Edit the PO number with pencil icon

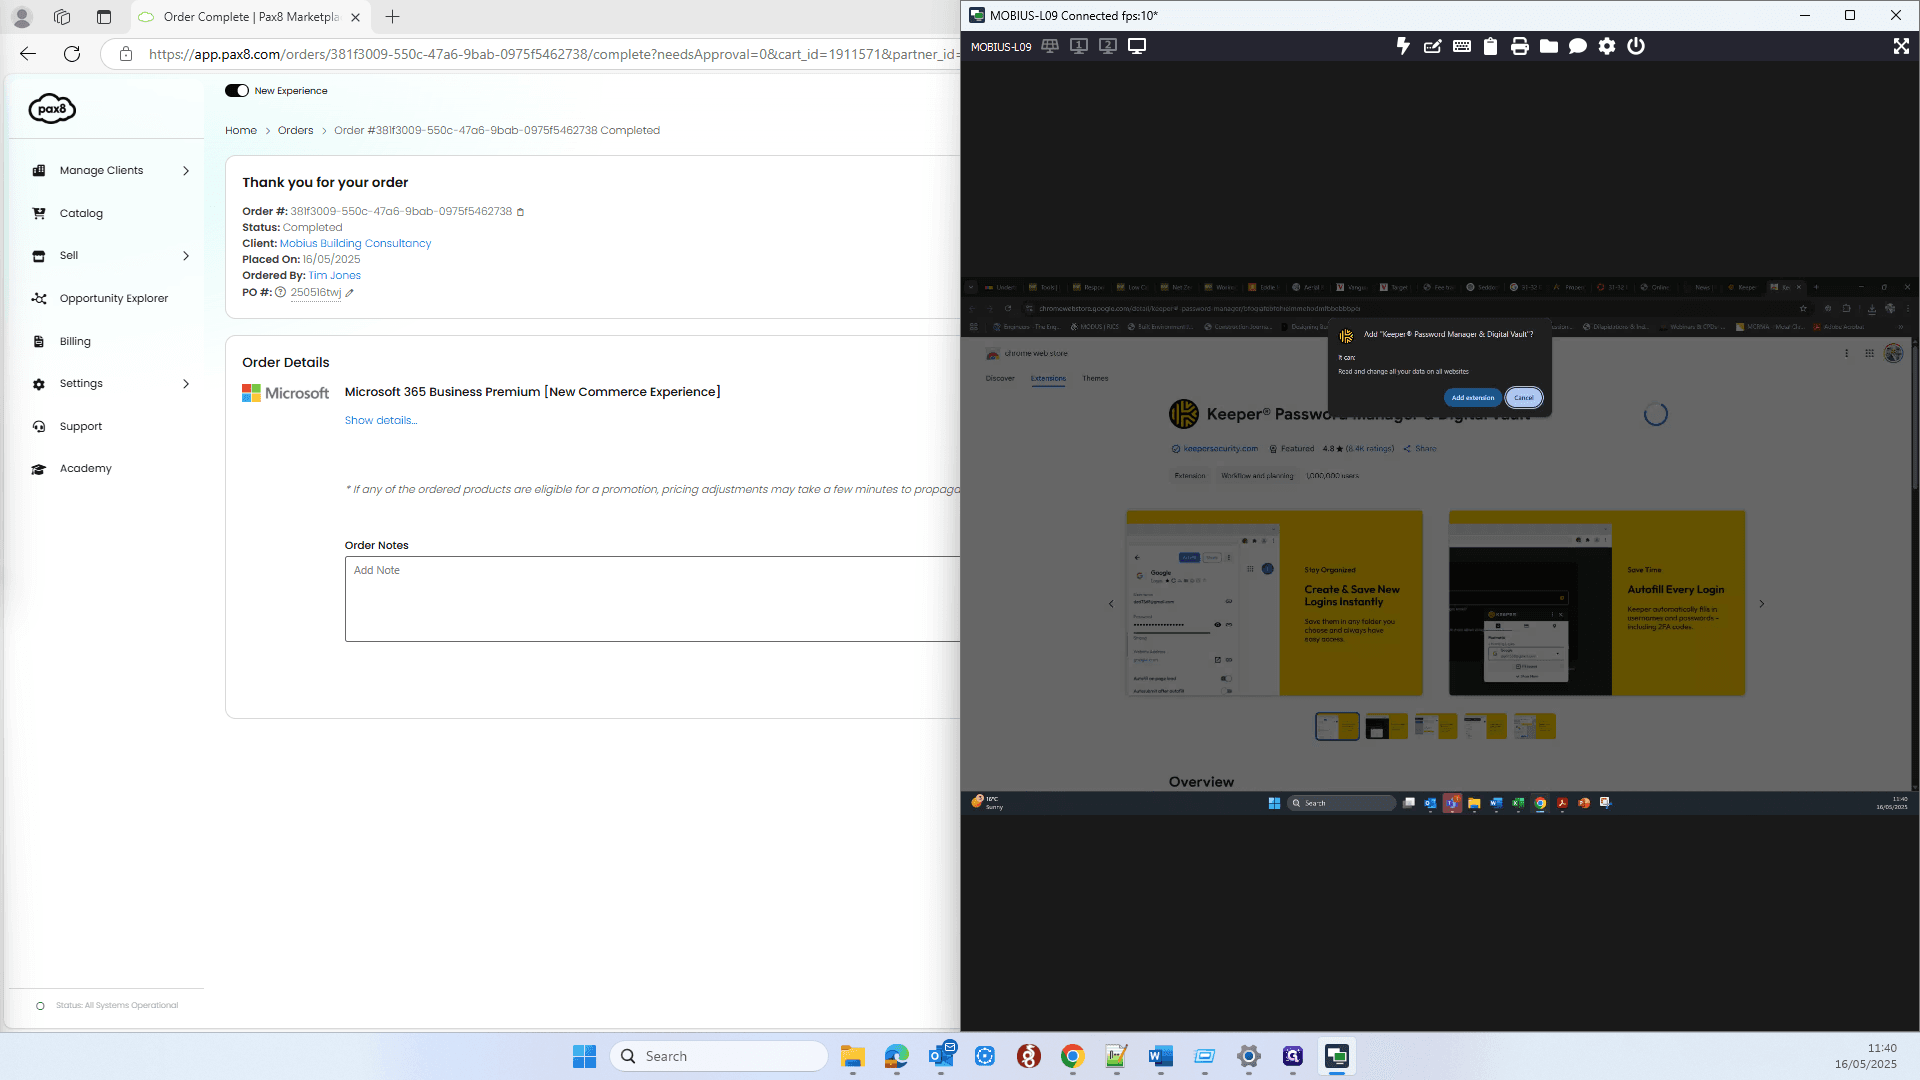pyautogui.click(x=349, y=293)
